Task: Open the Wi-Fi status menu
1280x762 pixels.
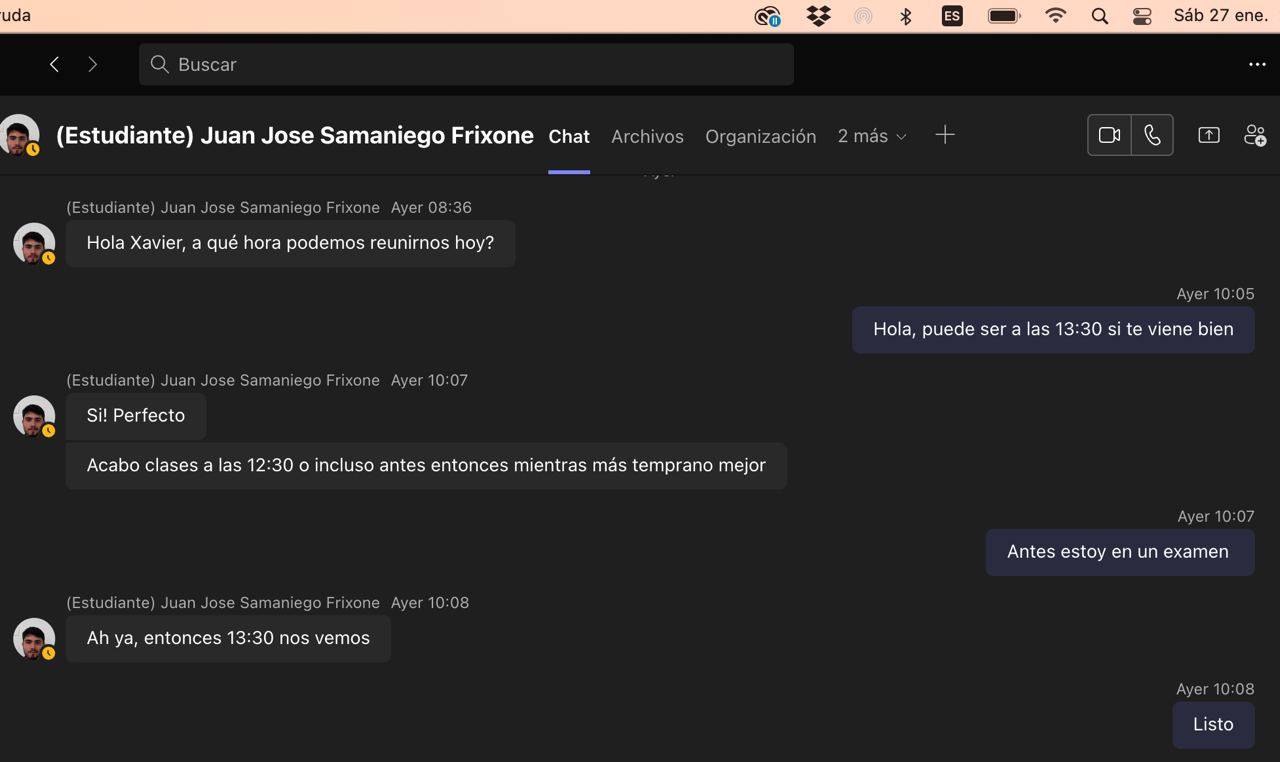Action: point(1055,16)
